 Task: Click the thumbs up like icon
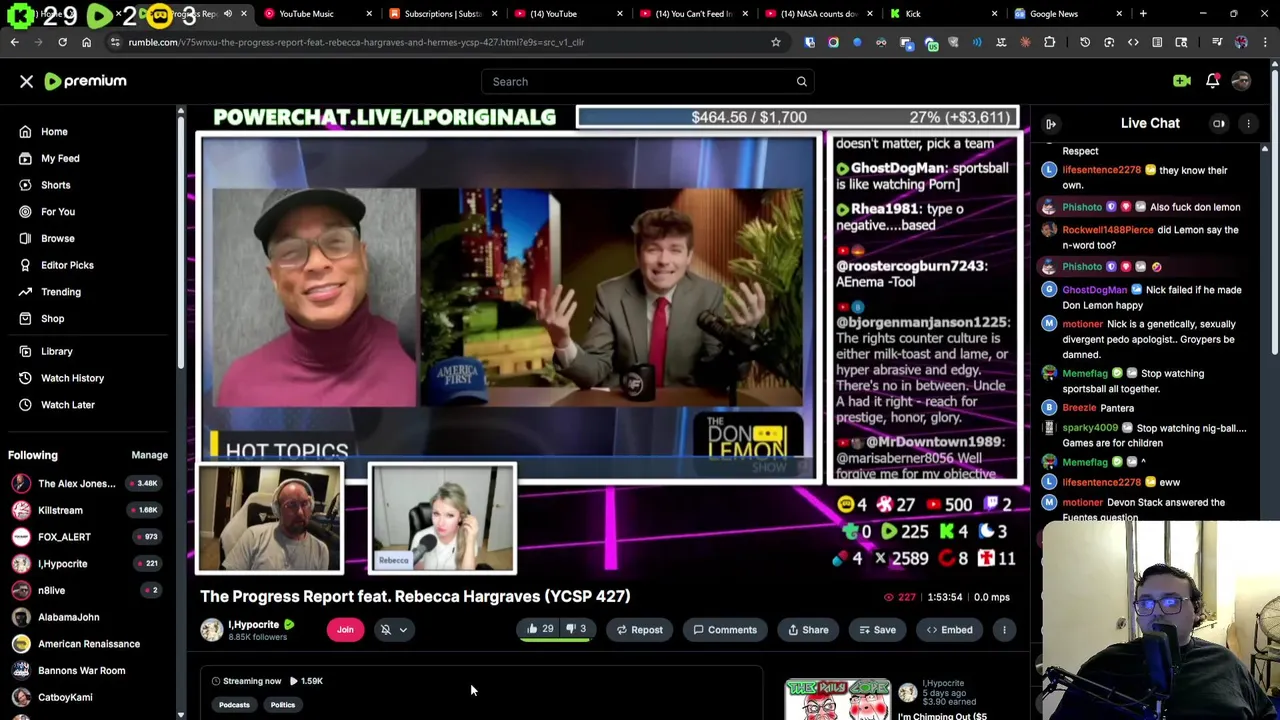(x=533, y=629)
